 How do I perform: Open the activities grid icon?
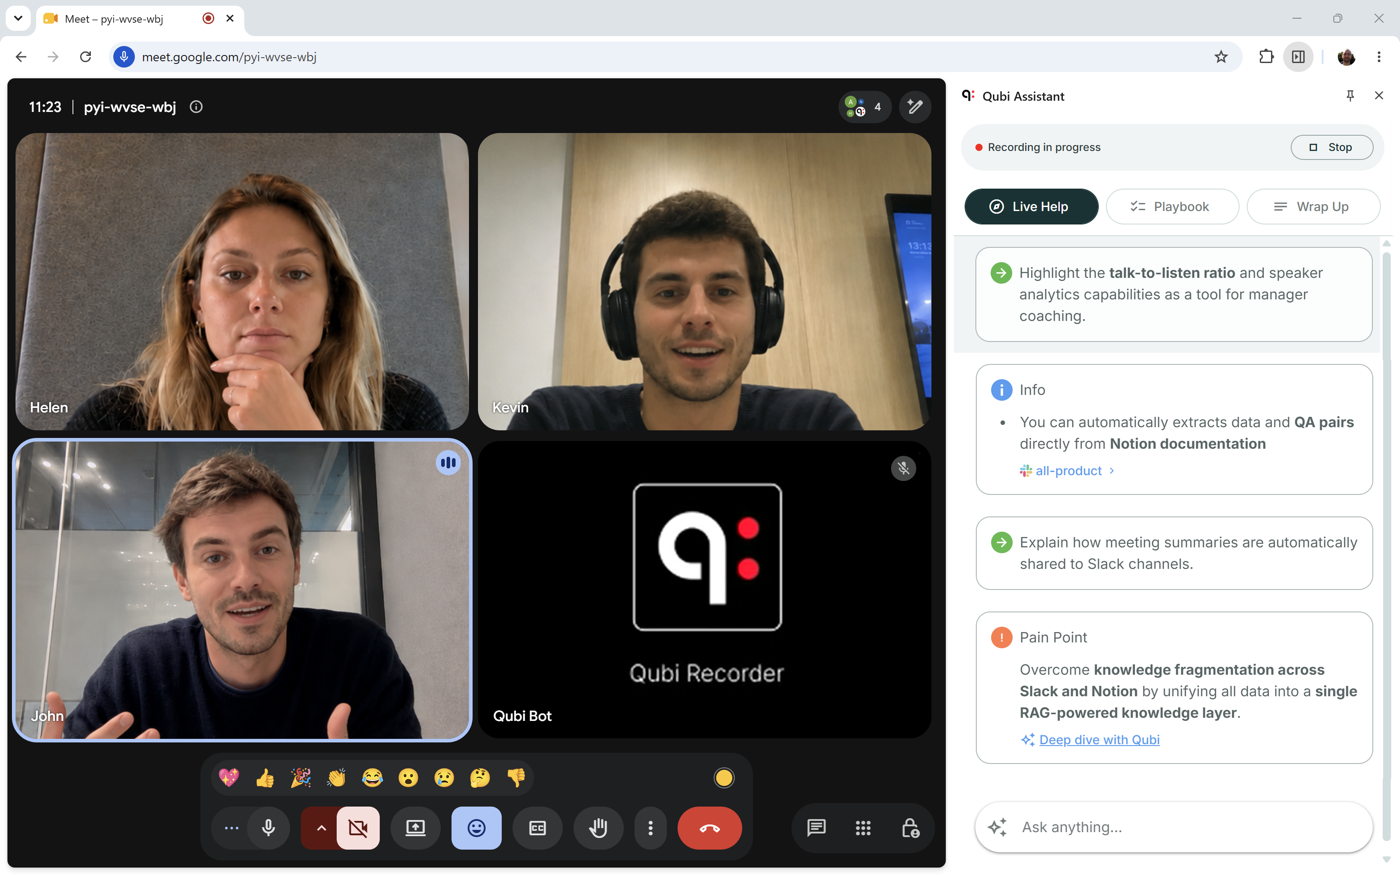(x=863, y=828)
